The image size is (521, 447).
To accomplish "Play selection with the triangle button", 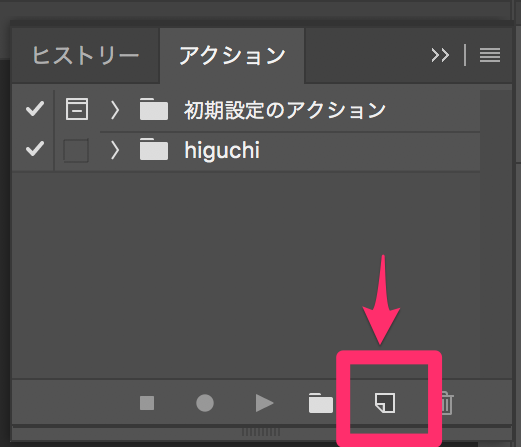I will coord(264,403).
